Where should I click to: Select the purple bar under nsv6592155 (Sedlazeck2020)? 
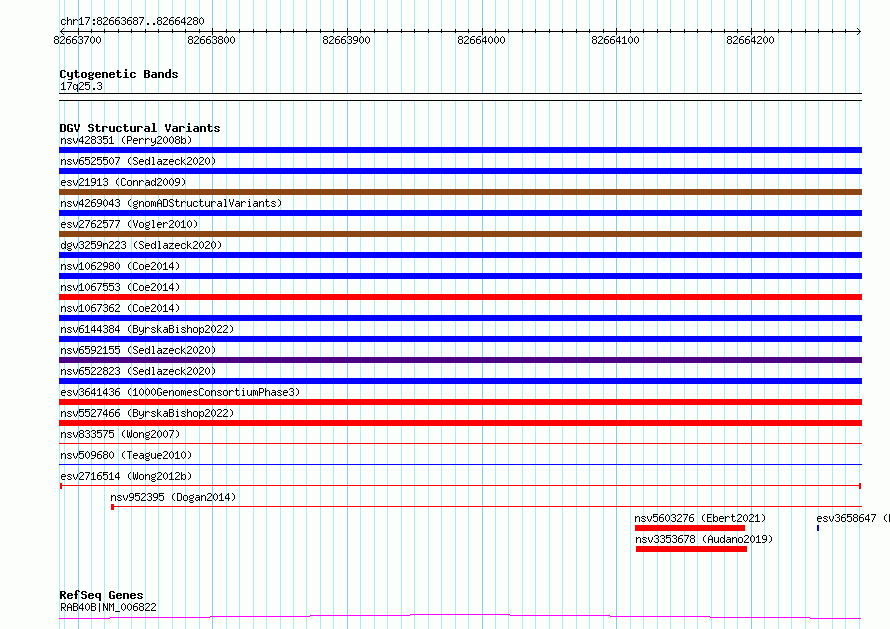[460, 360]
